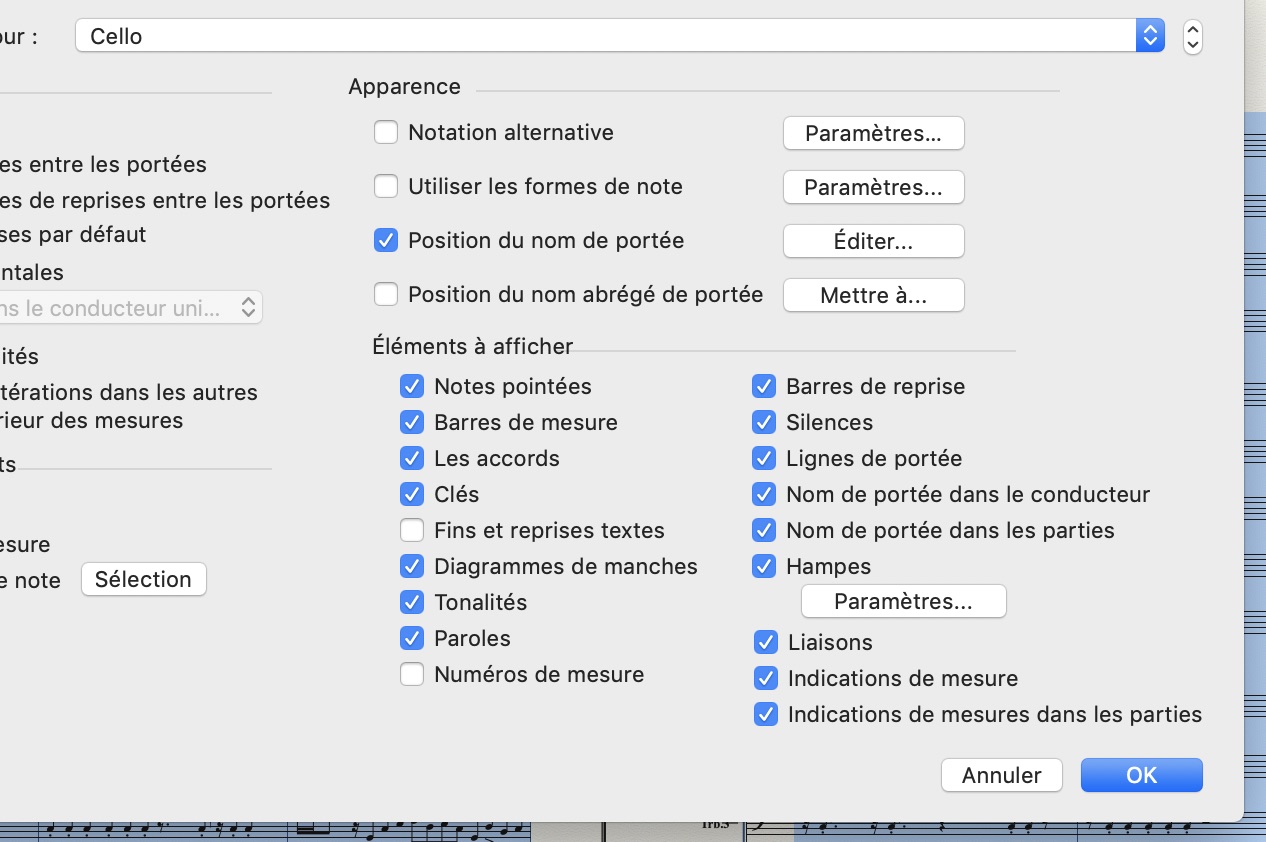This screenshot has width=1266, height=842.
Task: Enable Fins et reprises textes
Action: (x=412, y=530)
